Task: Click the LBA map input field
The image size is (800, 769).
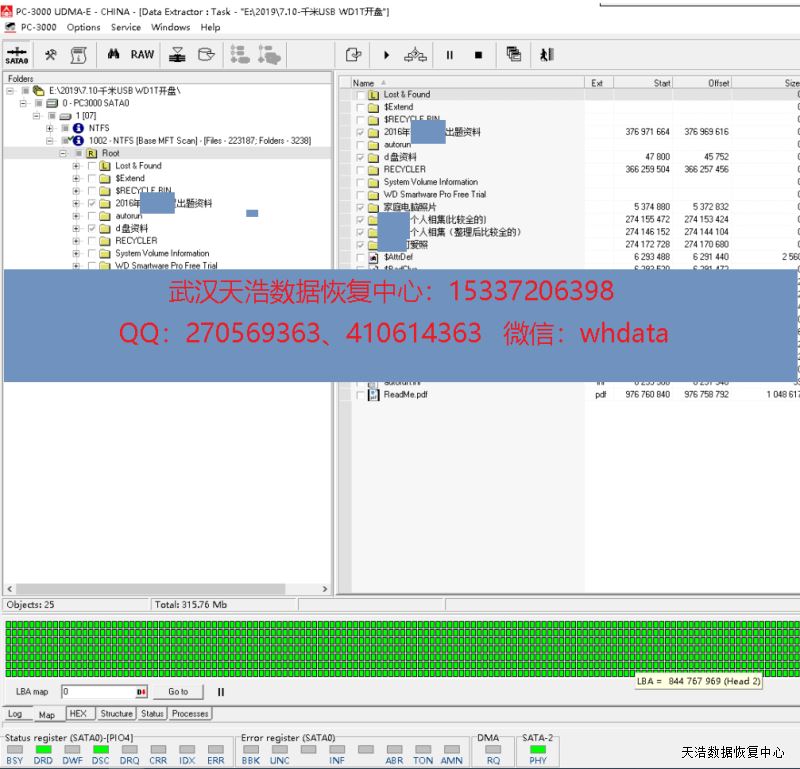Action: click(x=97, y=692)
